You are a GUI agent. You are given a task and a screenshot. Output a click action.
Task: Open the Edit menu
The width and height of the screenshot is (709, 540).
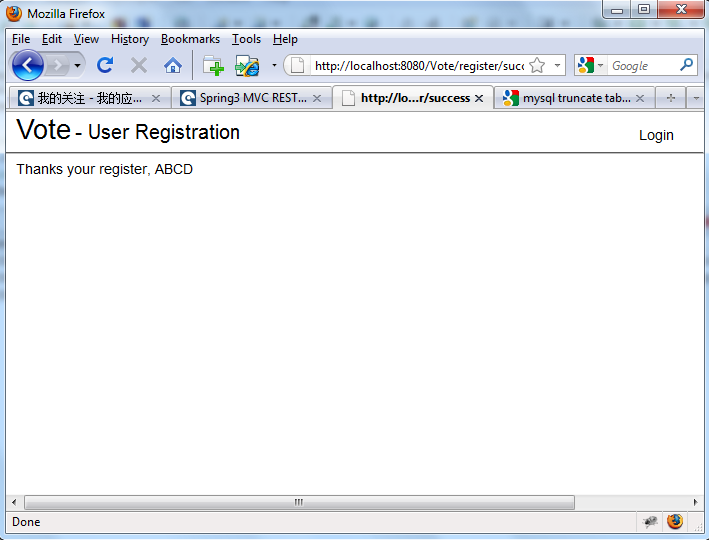coord(52,39)
